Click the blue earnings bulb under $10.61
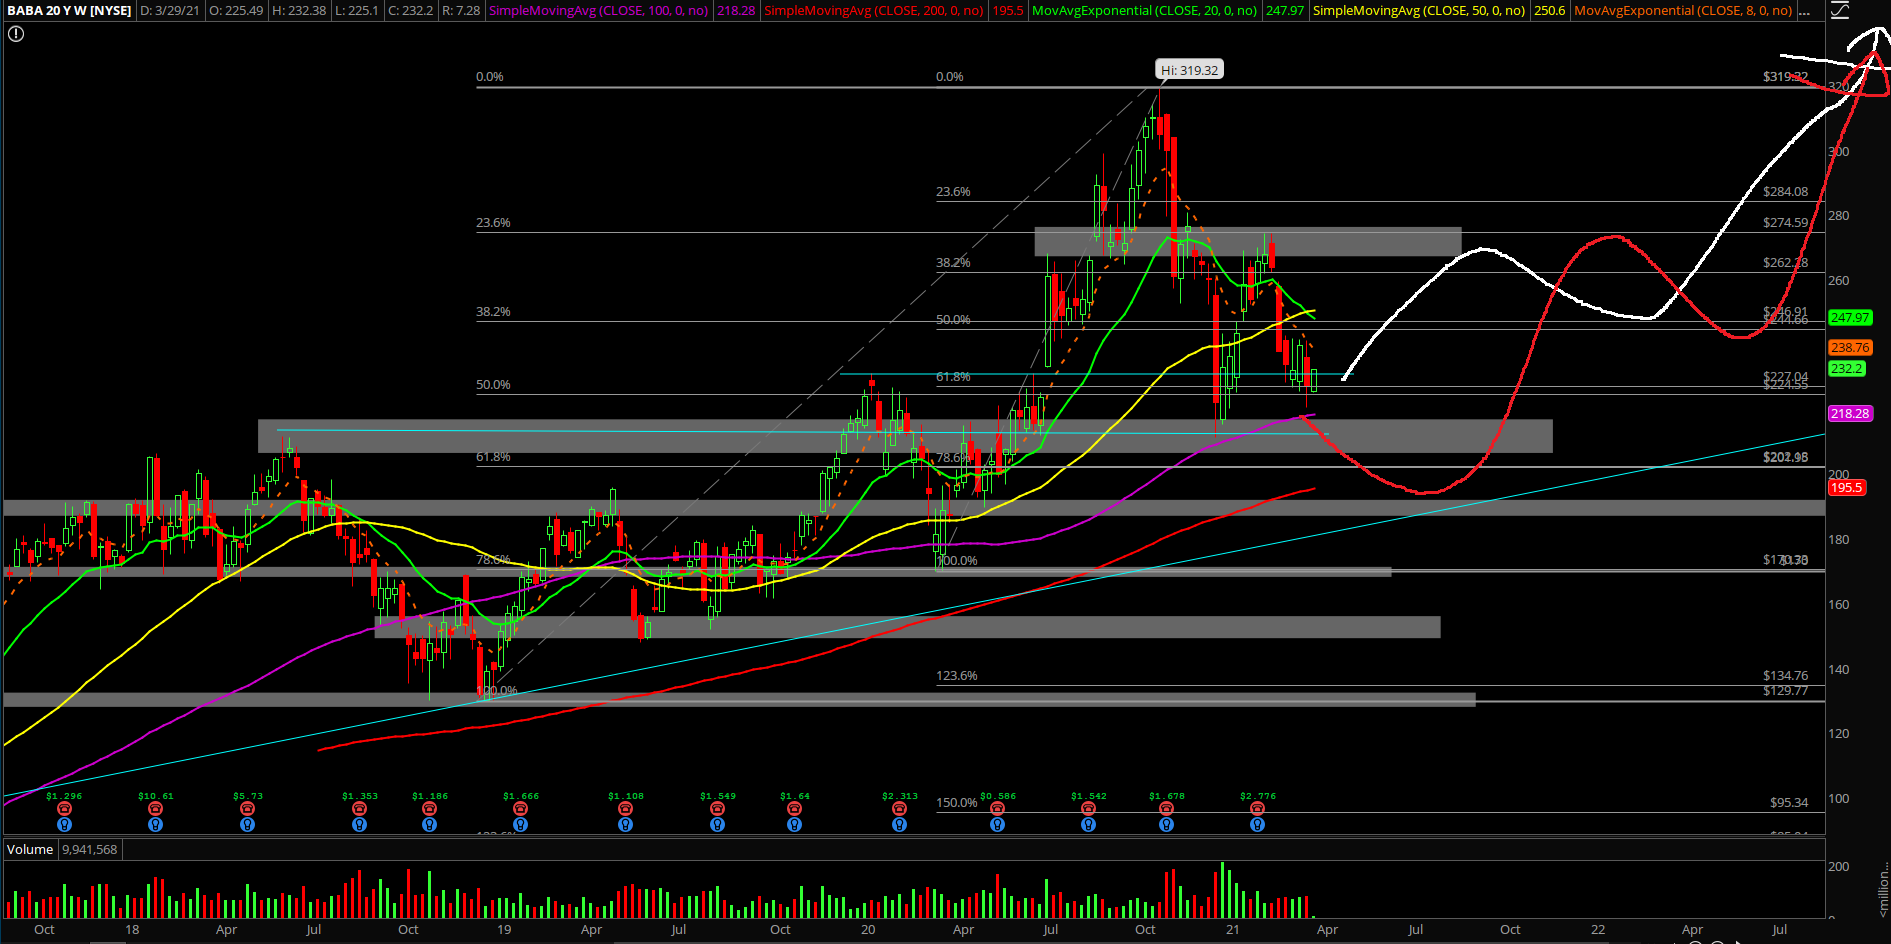This screenshot has width=1891, height=944. pyautogui.click(x=155, y=825)
